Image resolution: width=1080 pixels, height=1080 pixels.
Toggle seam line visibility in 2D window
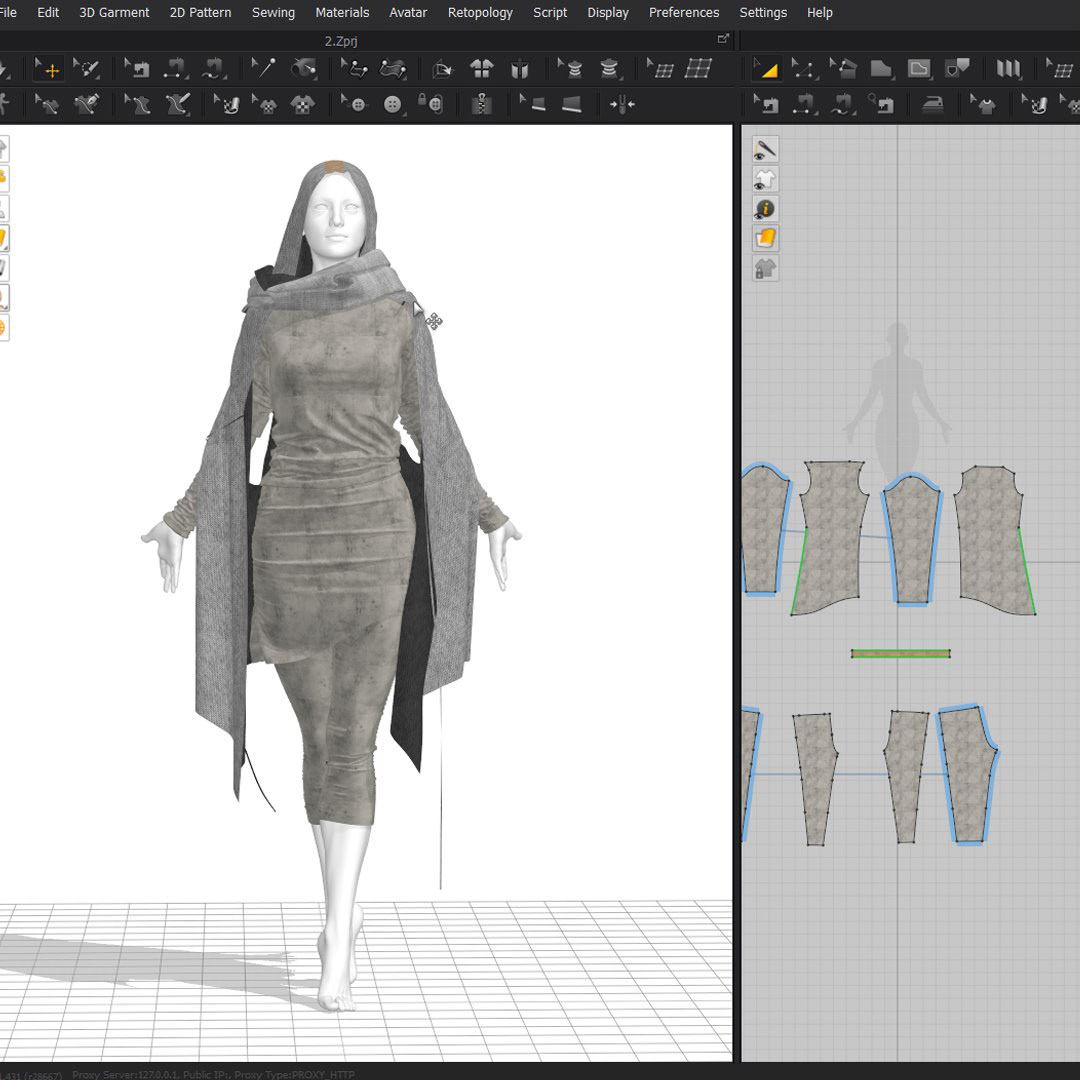[x=765, y=150]
